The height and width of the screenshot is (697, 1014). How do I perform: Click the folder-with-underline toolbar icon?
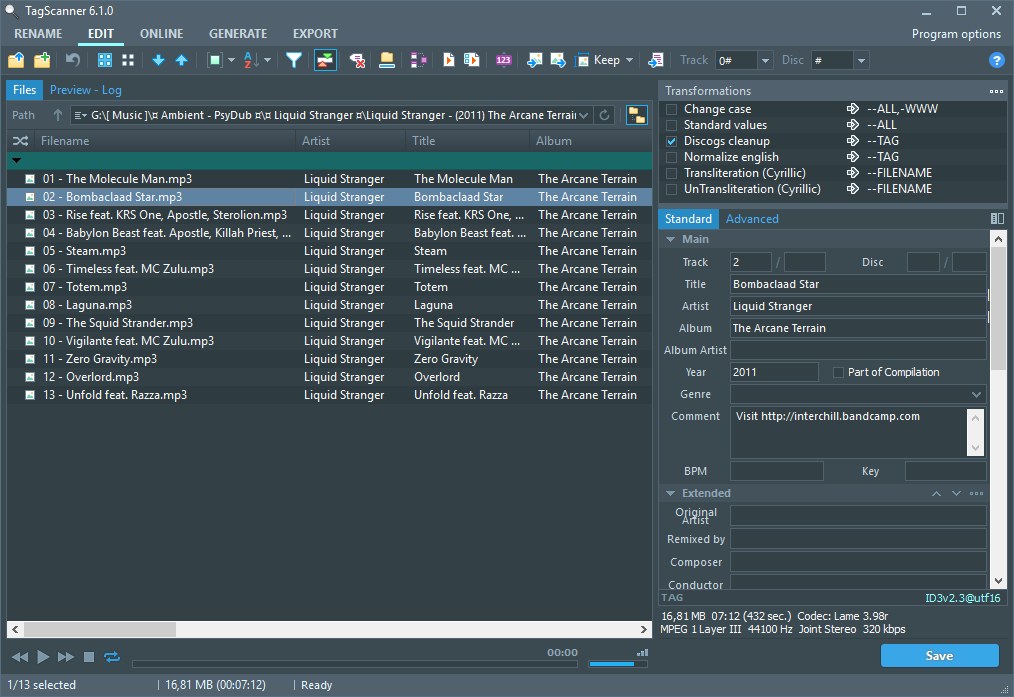coord(387,60)
